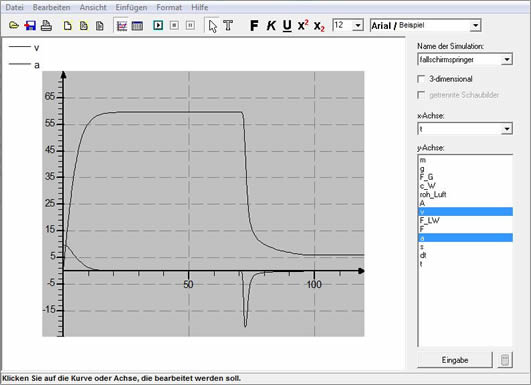531x385 pixels.
Task: Click the a legend entry
Action: tap(24, 65)
